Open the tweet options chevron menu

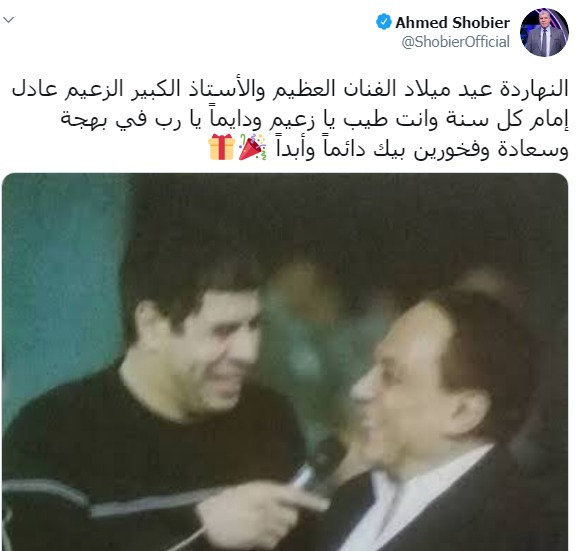coord(8,20)
